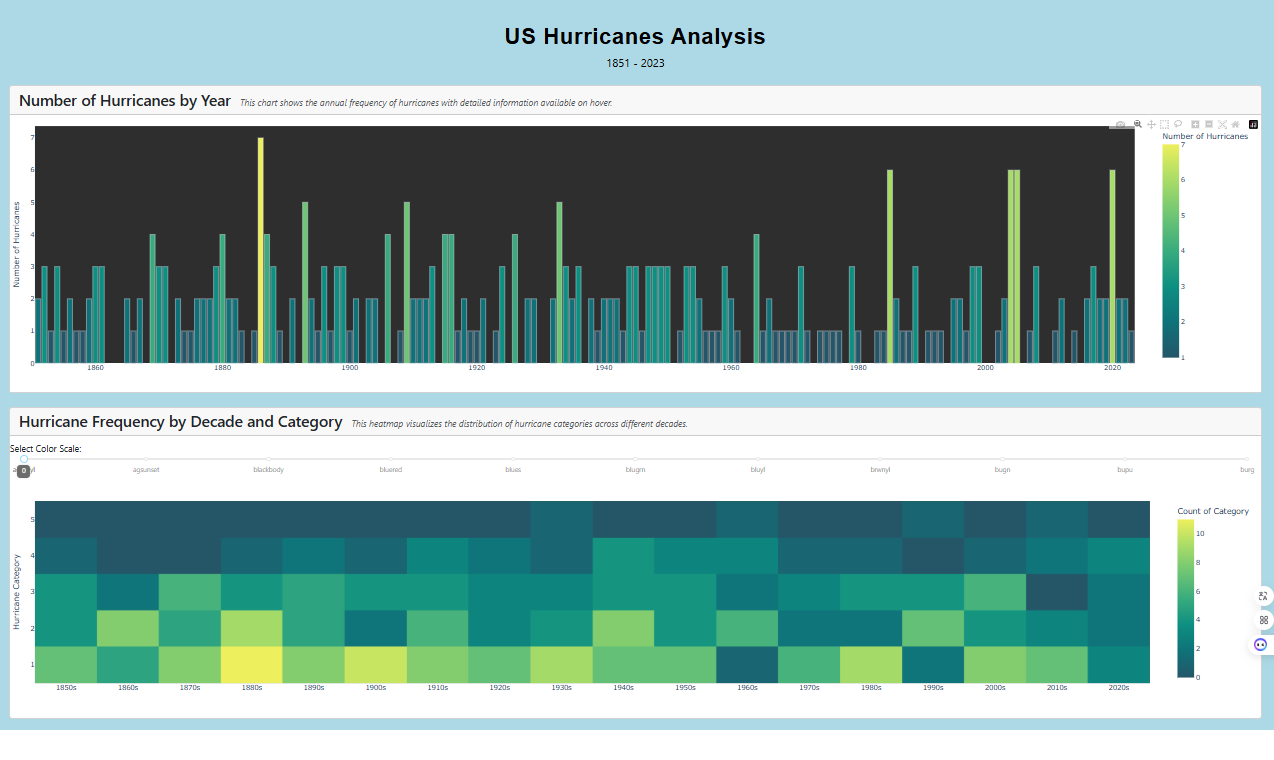The width and height of the screenshot is (1274, 760).
Task: Open the round assistant face icon
Action: pyautogui.click(x=1261, y=645)
